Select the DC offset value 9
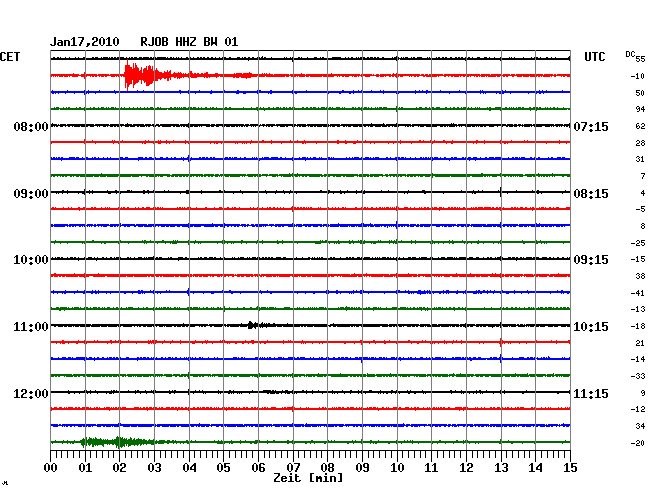 [x=643, y=393]
